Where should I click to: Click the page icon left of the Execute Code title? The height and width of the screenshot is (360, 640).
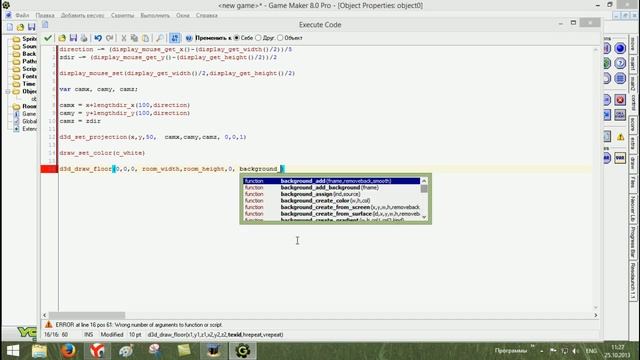point(45,24)
